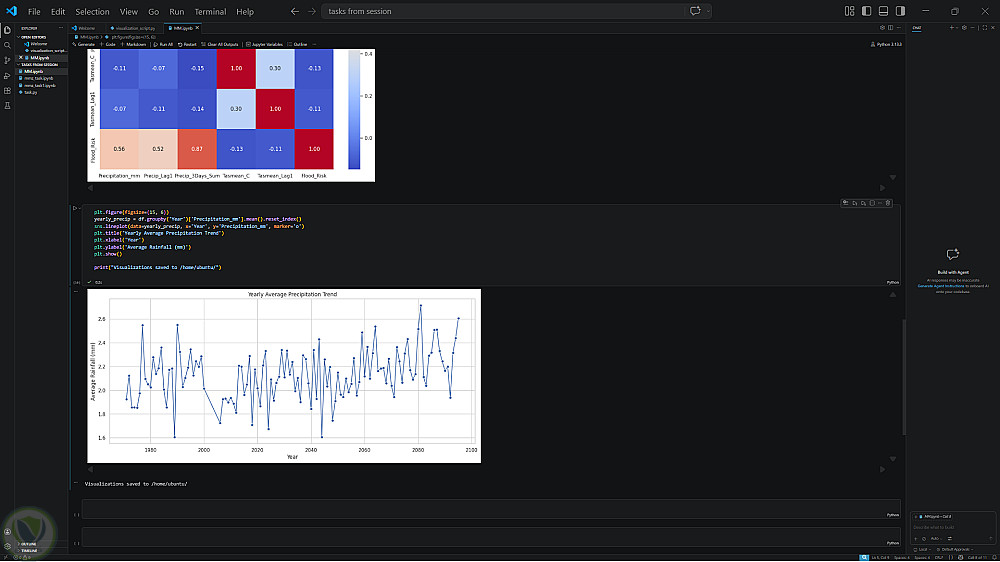Click the Customize Layout icon

coord(849,11)
